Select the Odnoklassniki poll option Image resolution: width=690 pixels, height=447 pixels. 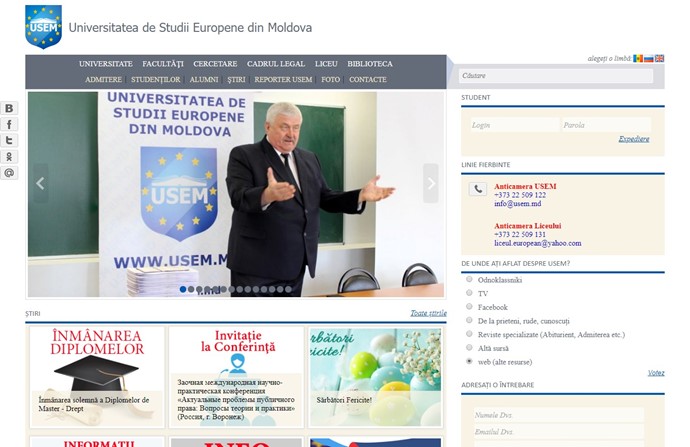coord(470,279)
